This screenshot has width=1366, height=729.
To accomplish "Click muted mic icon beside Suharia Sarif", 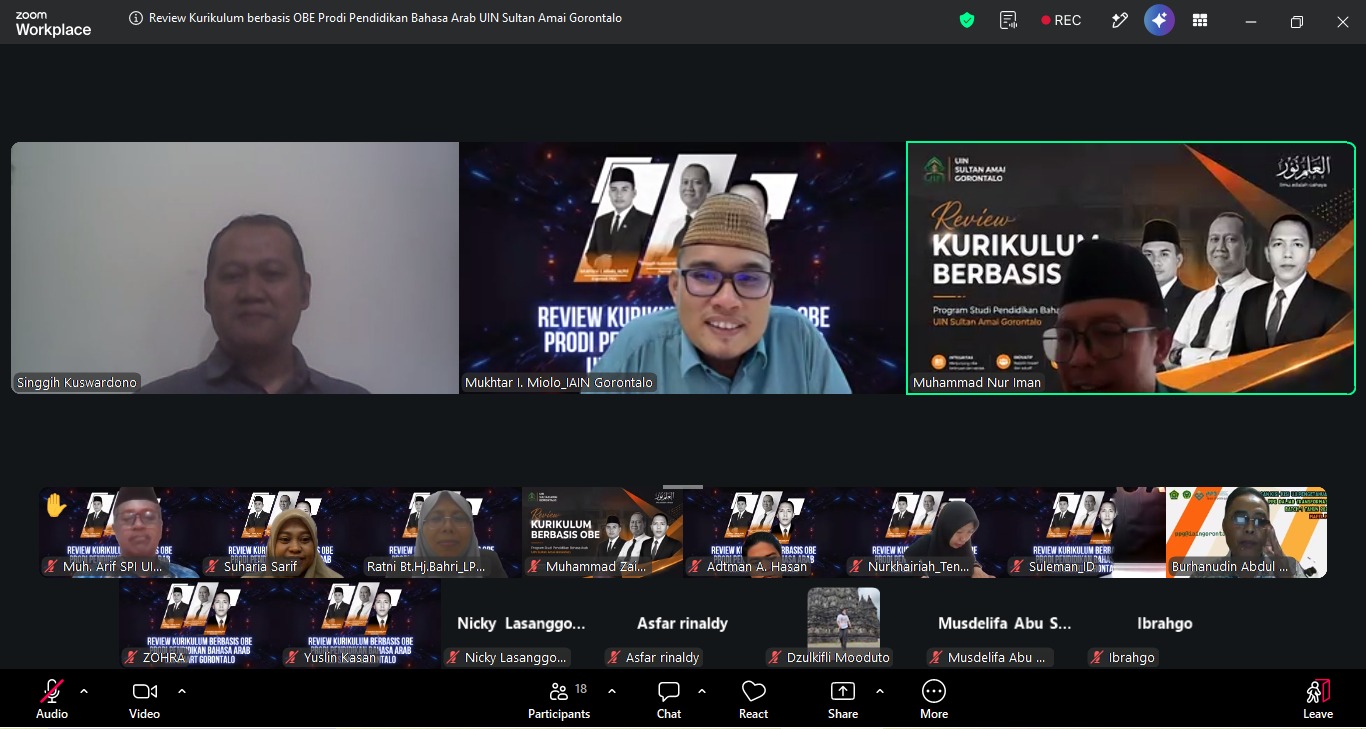I will [213, 567].
